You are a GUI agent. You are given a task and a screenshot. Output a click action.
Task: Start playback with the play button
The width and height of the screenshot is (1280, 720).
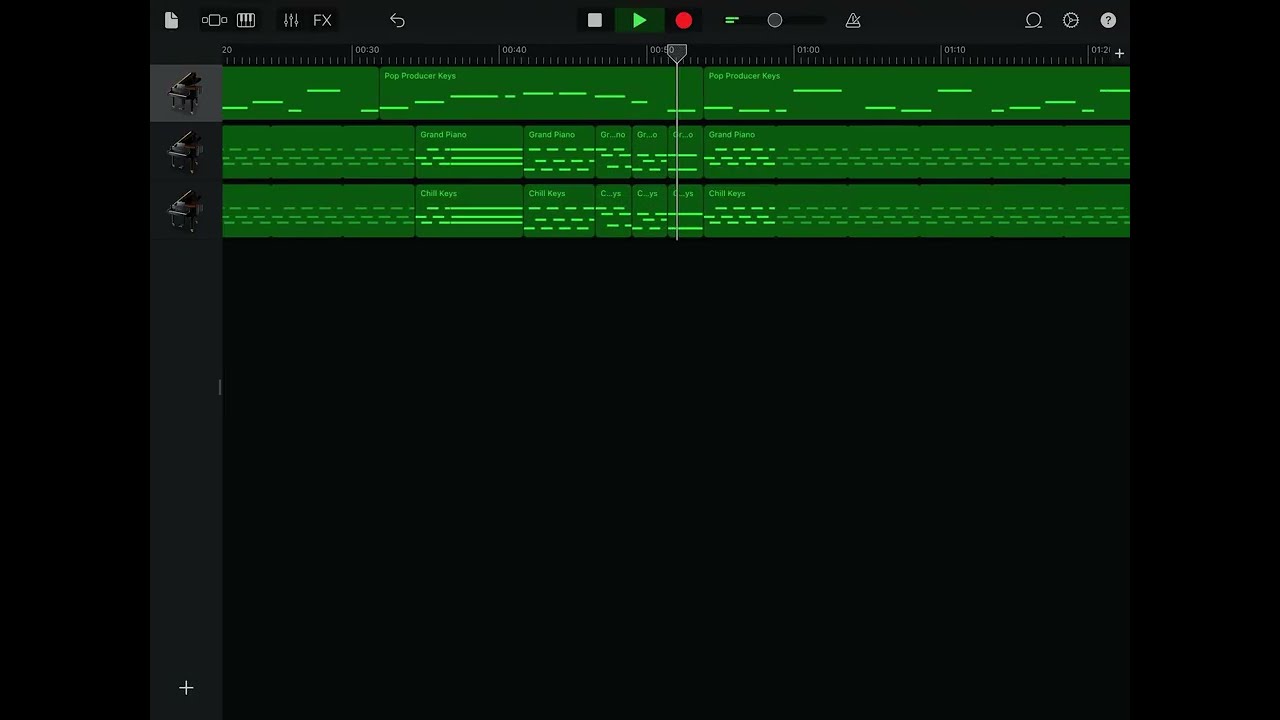(639, 20)
